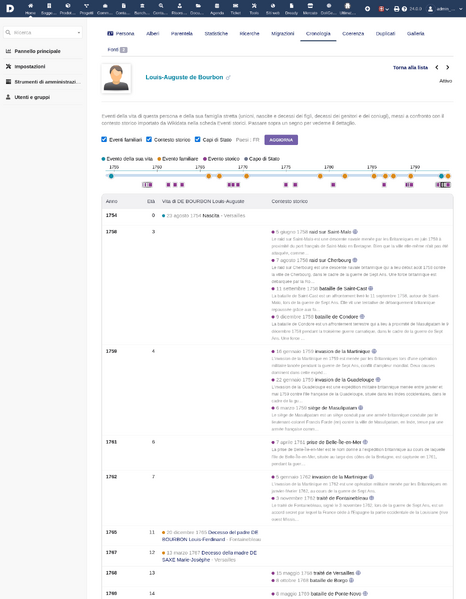Click the Pannello principale sidebar icon
Viewport: 466px width, 599px height.
tap(8, 51)
